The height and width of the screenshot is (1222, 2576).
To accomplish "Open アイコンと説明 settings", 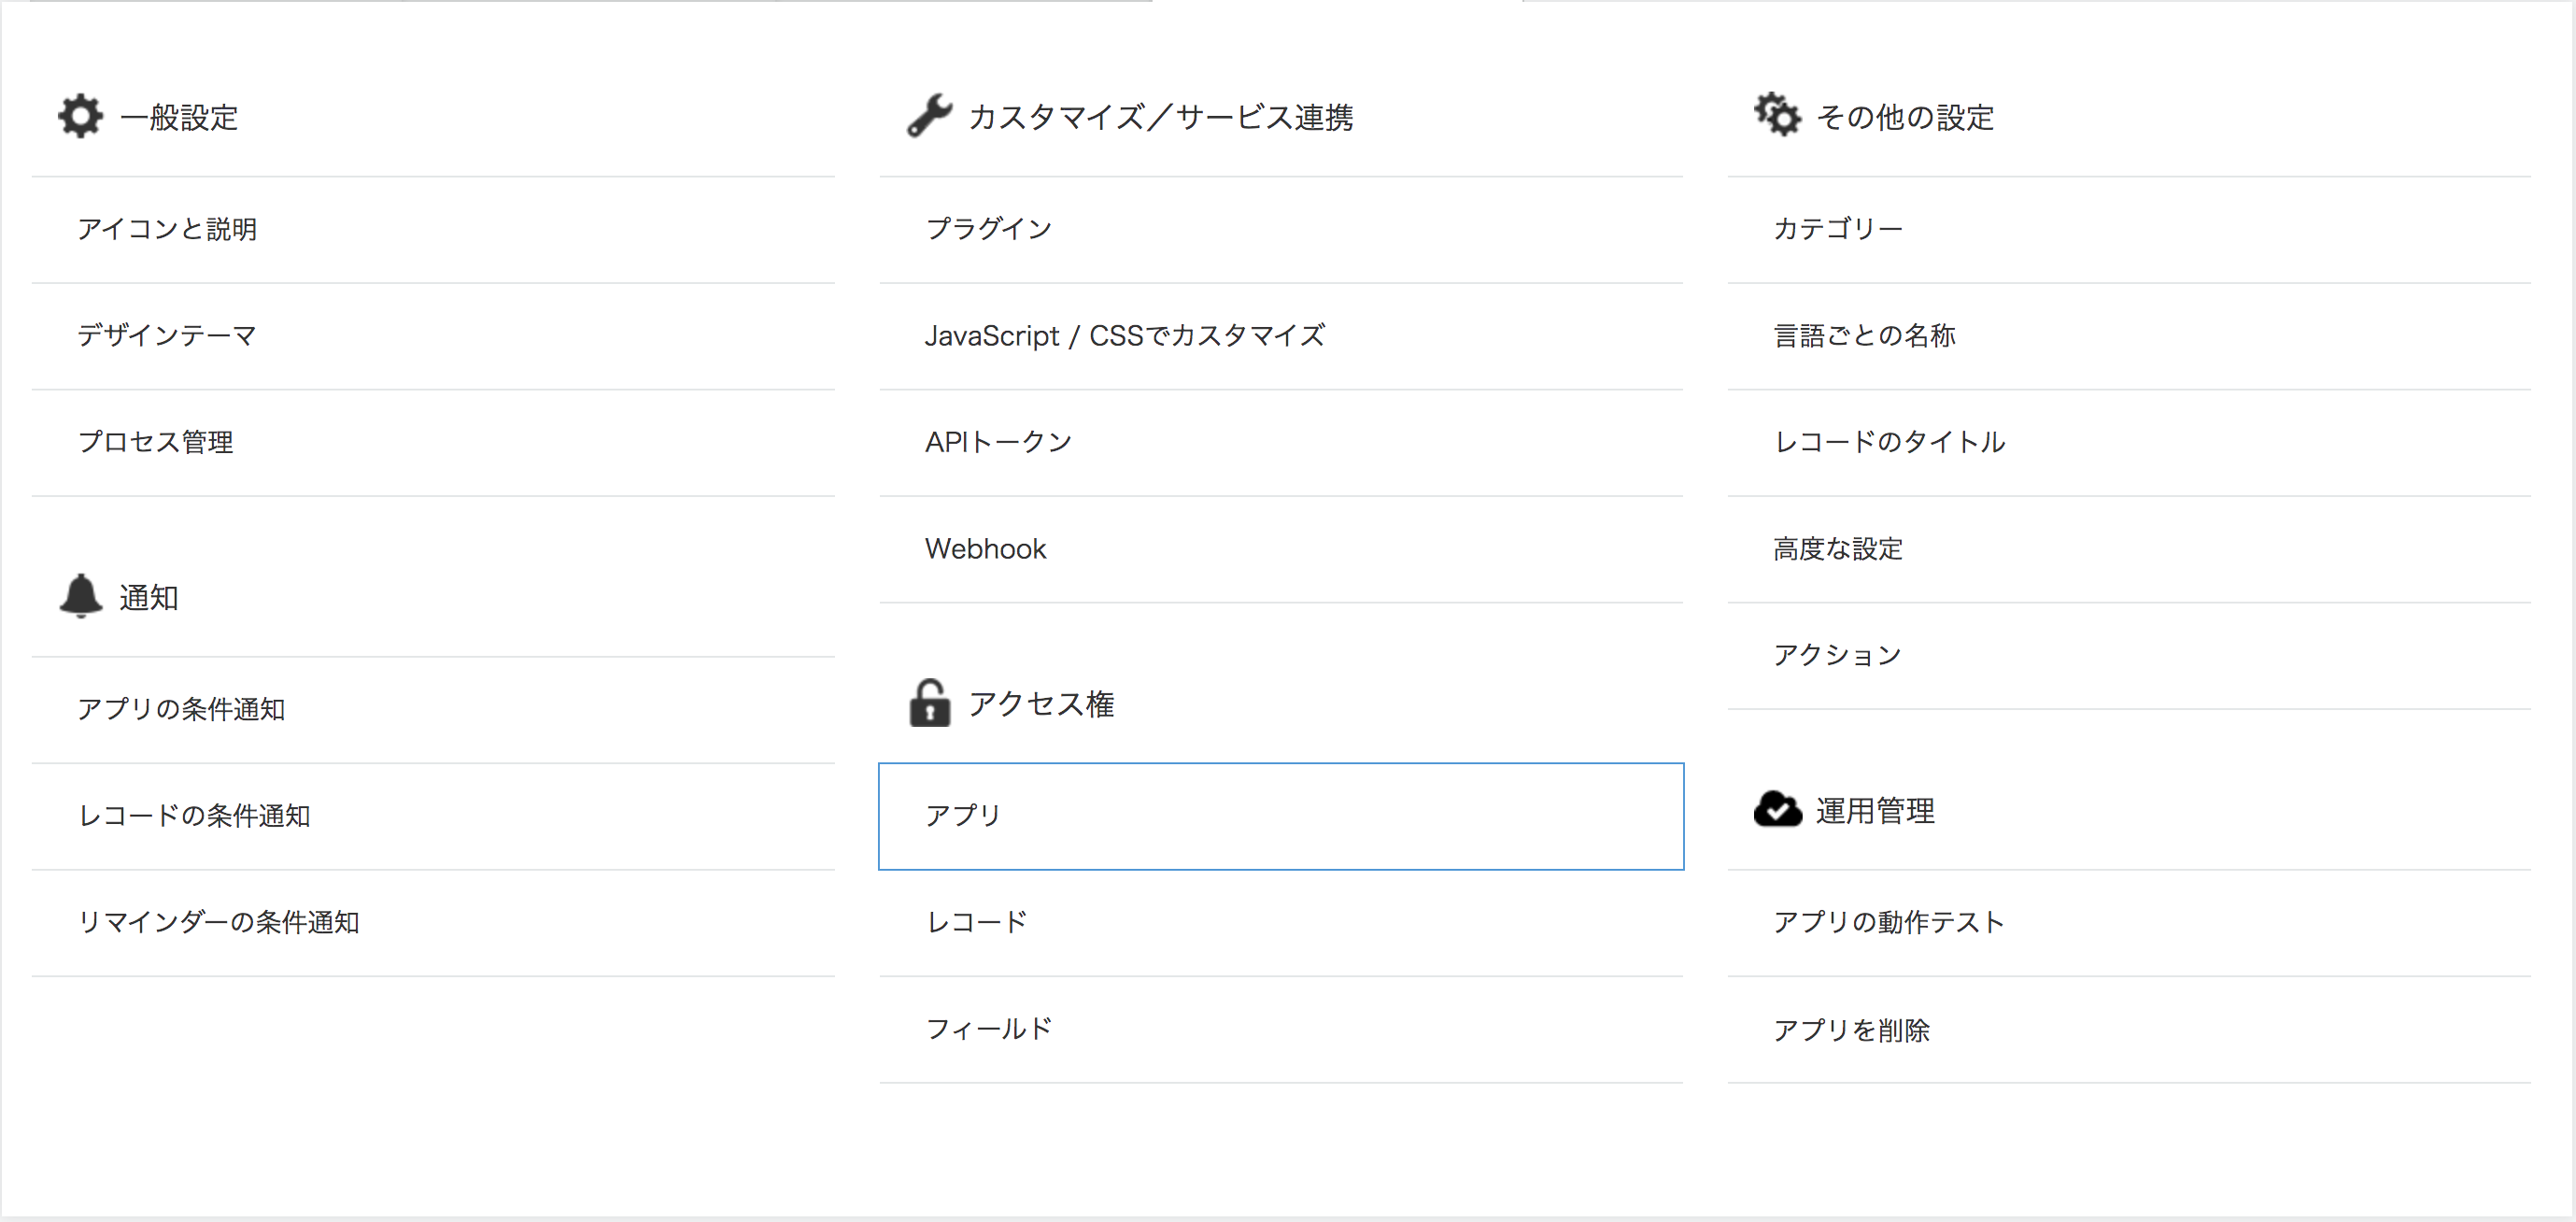I will 433,230.
